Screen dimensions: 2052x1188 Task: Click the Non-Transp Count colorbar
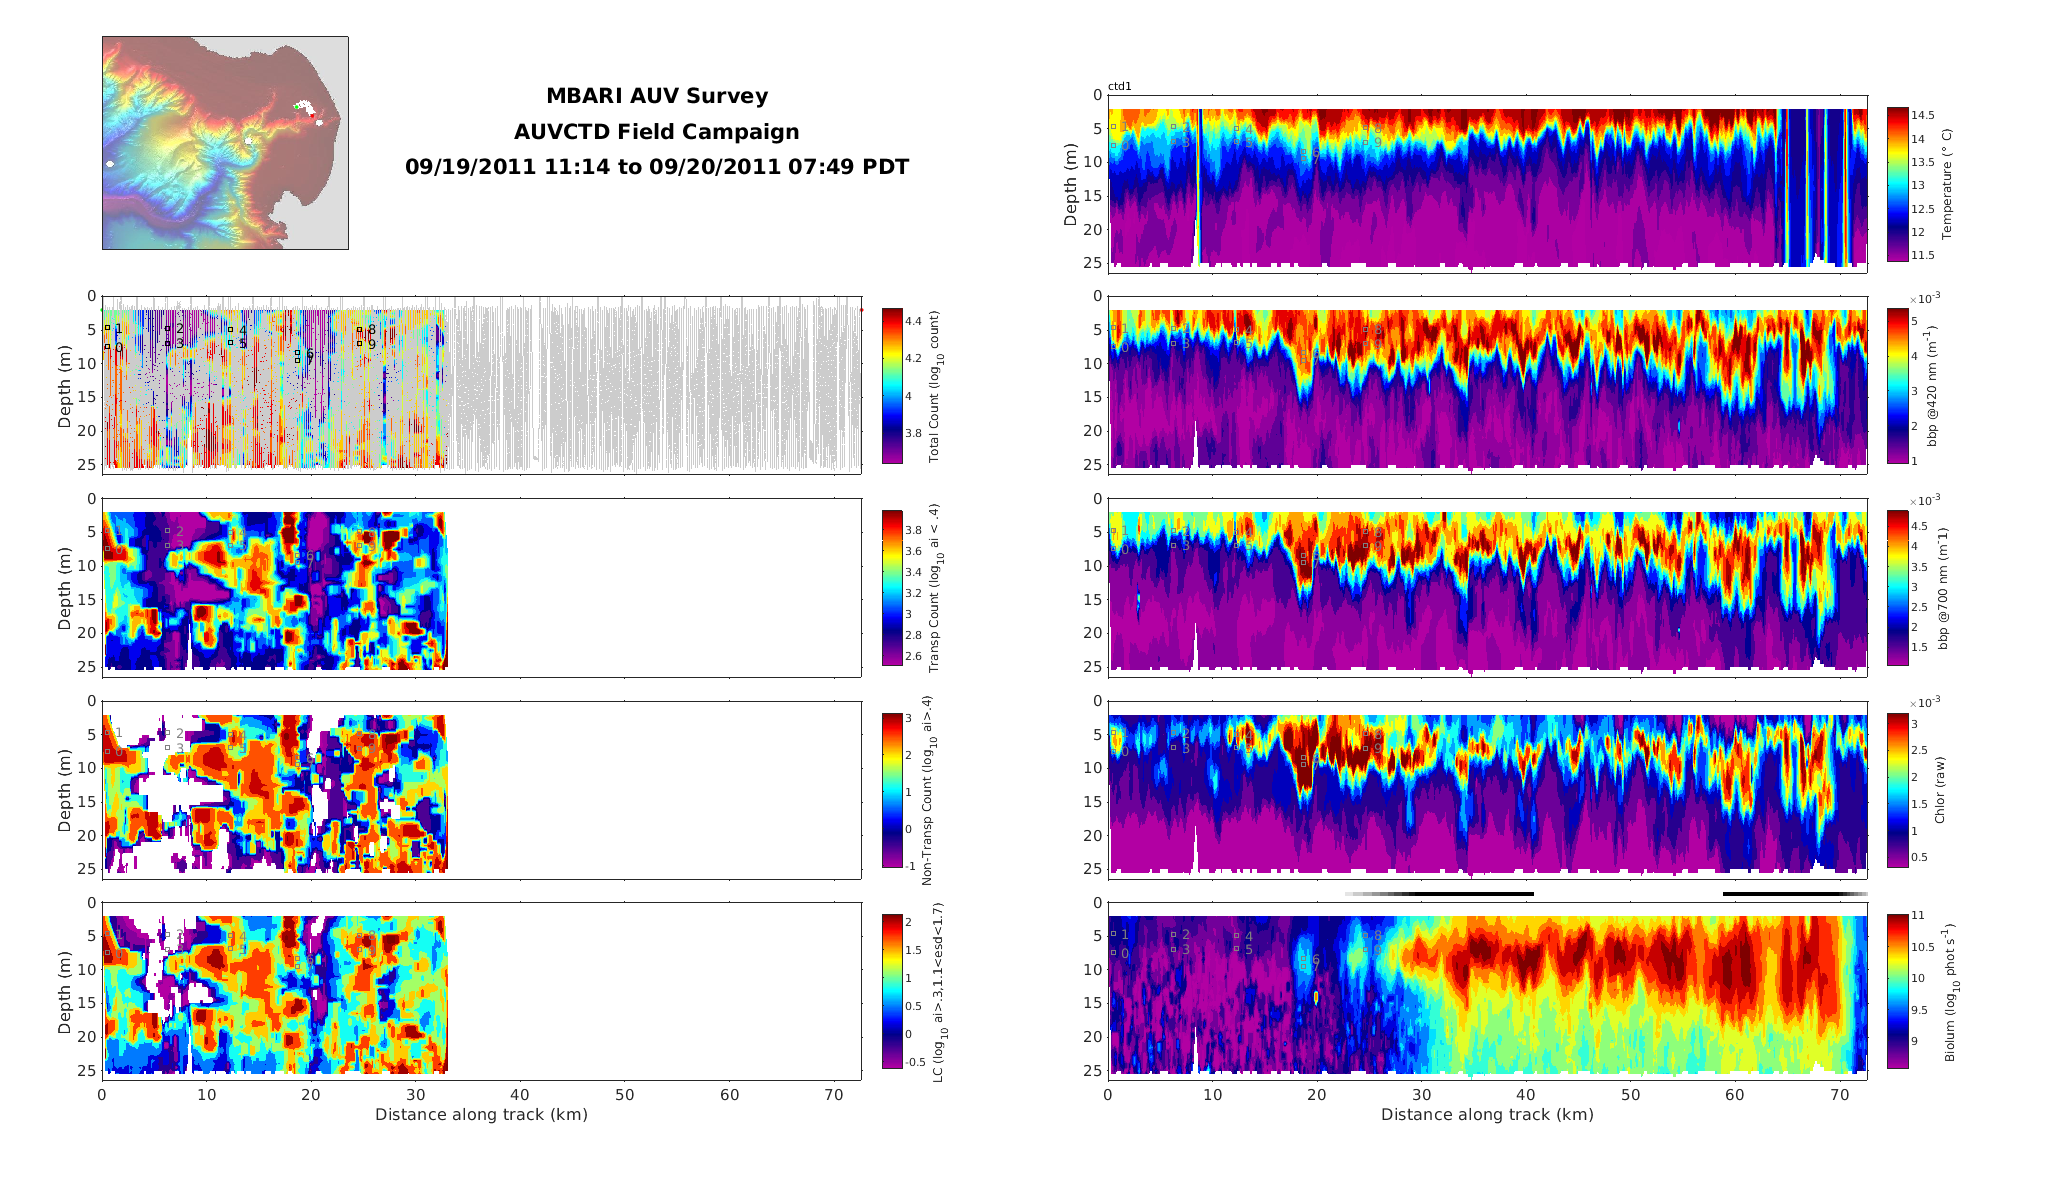(x=892, y=789)
